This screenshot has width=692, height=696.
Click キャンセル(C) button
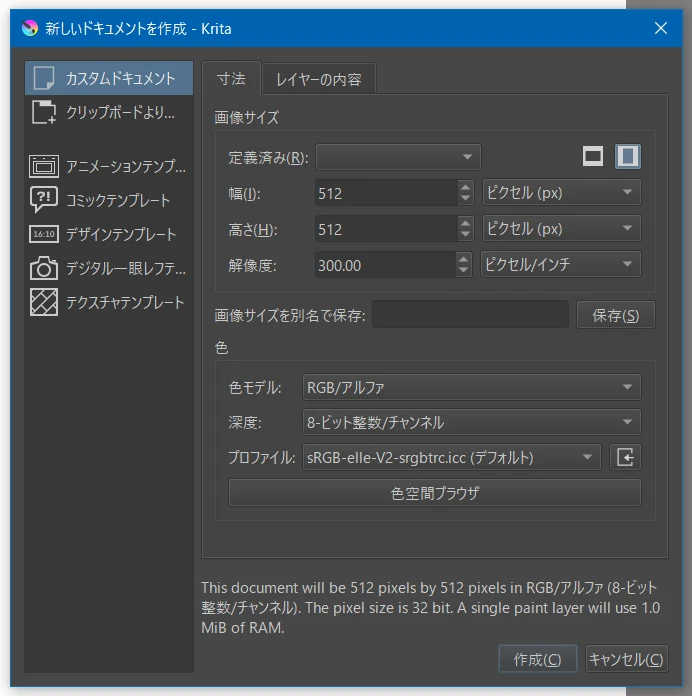626,659
